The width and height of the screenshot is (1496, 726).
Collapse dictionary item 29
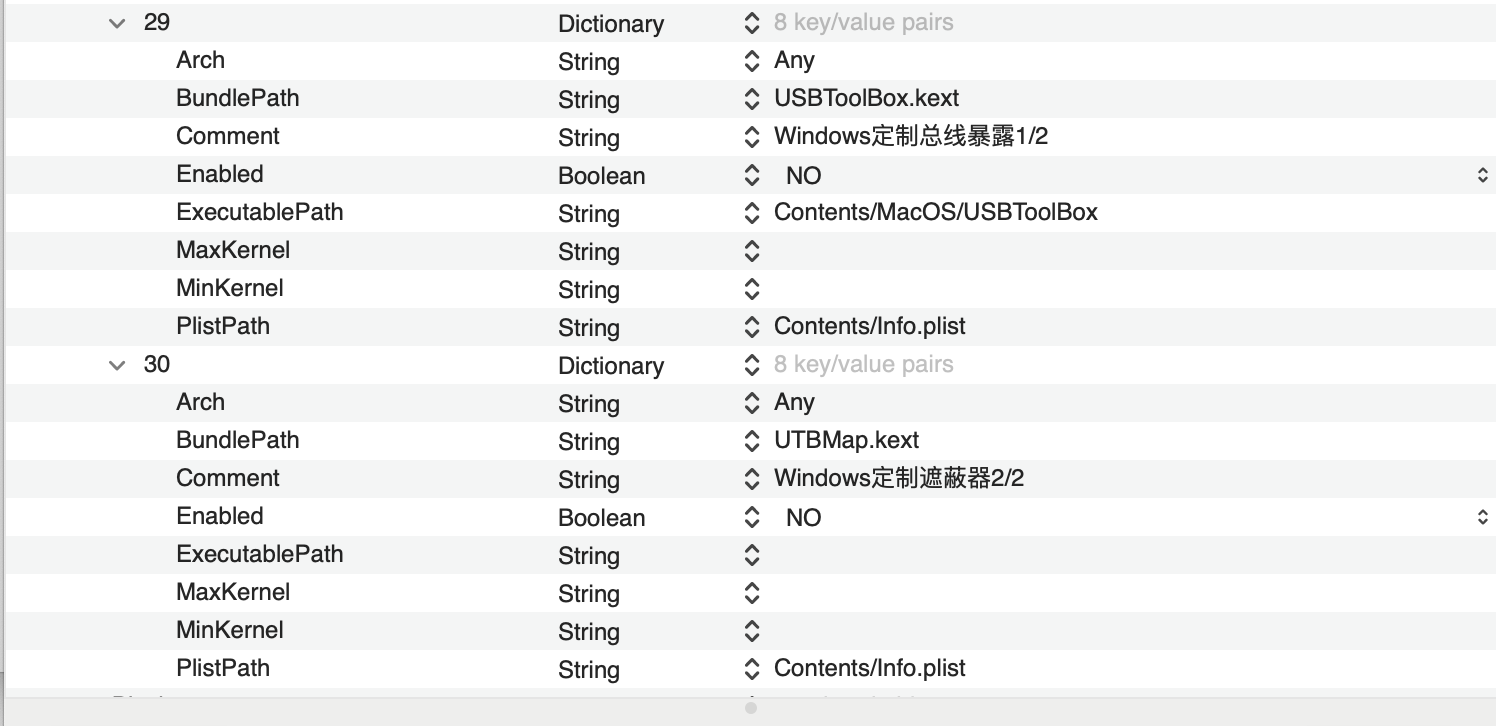(x=117, y=23)
